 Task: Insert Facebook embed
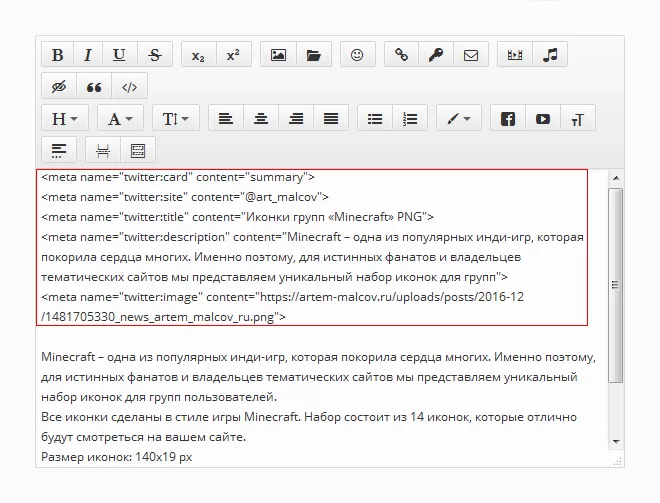click(508, 119)
